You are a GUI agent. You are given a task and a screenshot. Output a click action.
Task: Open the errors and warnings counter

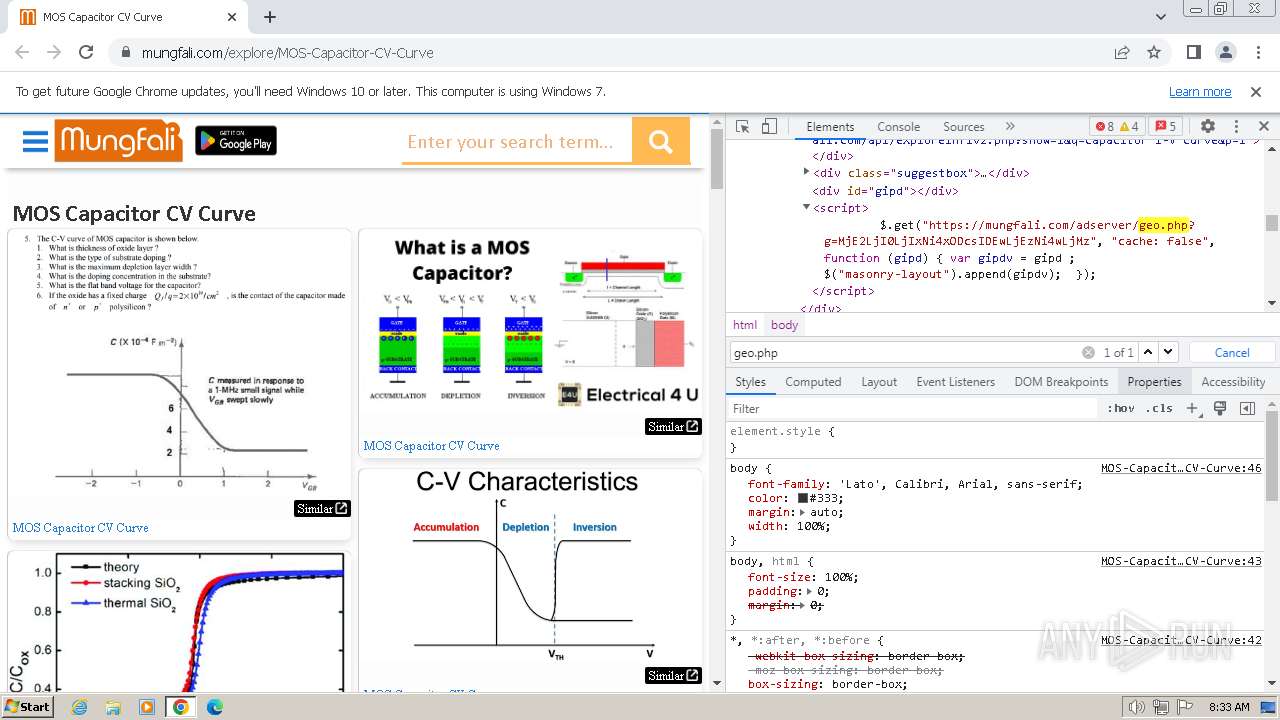[x=1117, y=126]
